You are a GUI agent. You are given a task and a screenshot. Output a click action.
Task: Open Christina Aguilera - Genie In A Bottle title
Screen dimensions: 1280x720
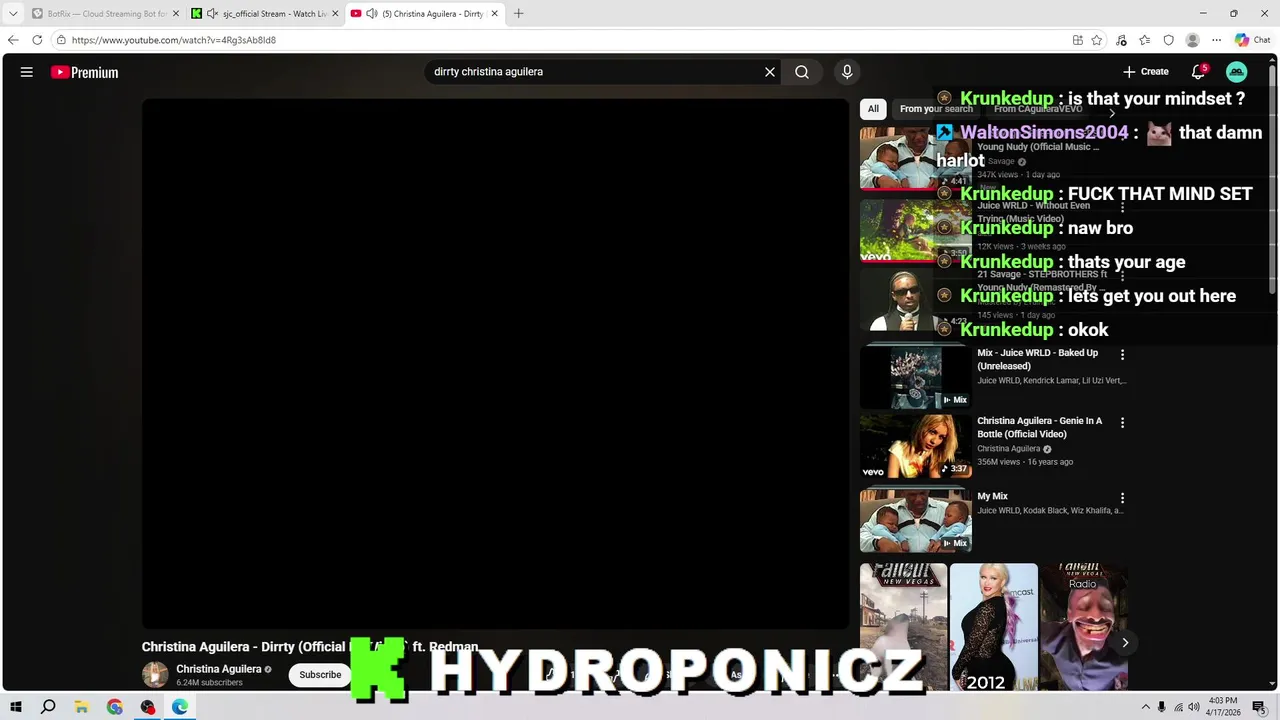1039,427
